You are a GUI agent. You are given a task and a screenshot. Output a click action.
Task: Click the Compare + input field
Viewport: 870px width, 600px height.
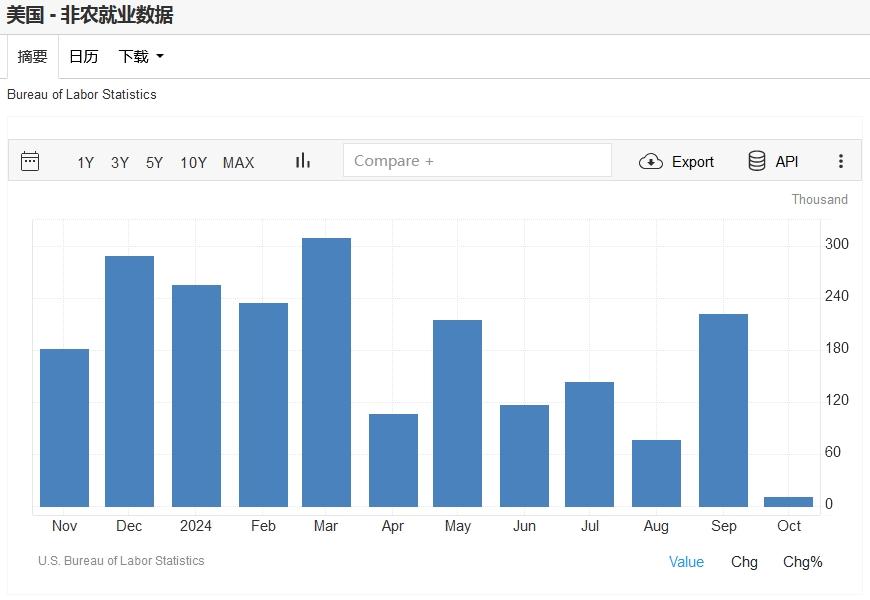click(x=477, y=161)
